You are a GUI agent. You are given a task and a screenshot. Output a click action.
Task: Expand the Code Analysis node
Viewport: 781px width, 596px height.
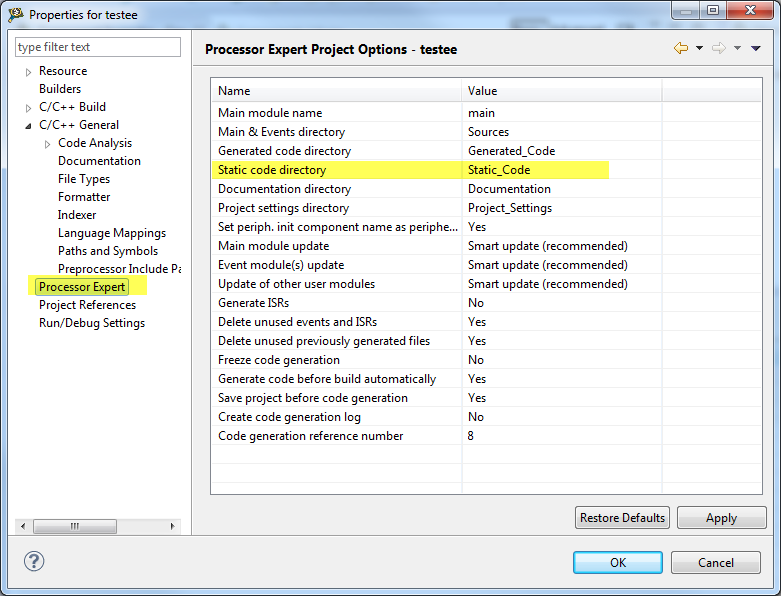(47, 144)
